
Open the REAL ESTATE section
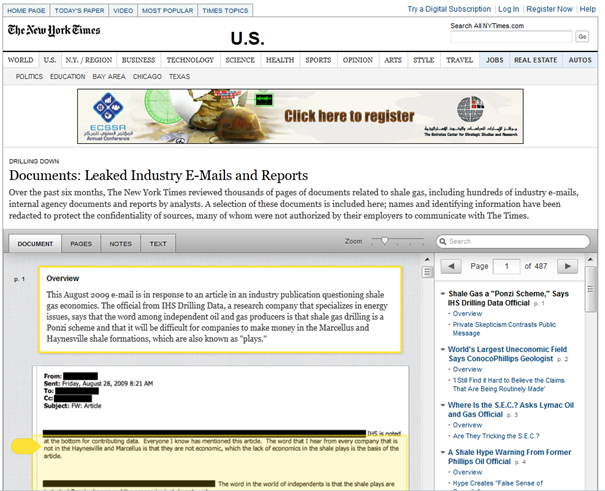coord(536,60)
